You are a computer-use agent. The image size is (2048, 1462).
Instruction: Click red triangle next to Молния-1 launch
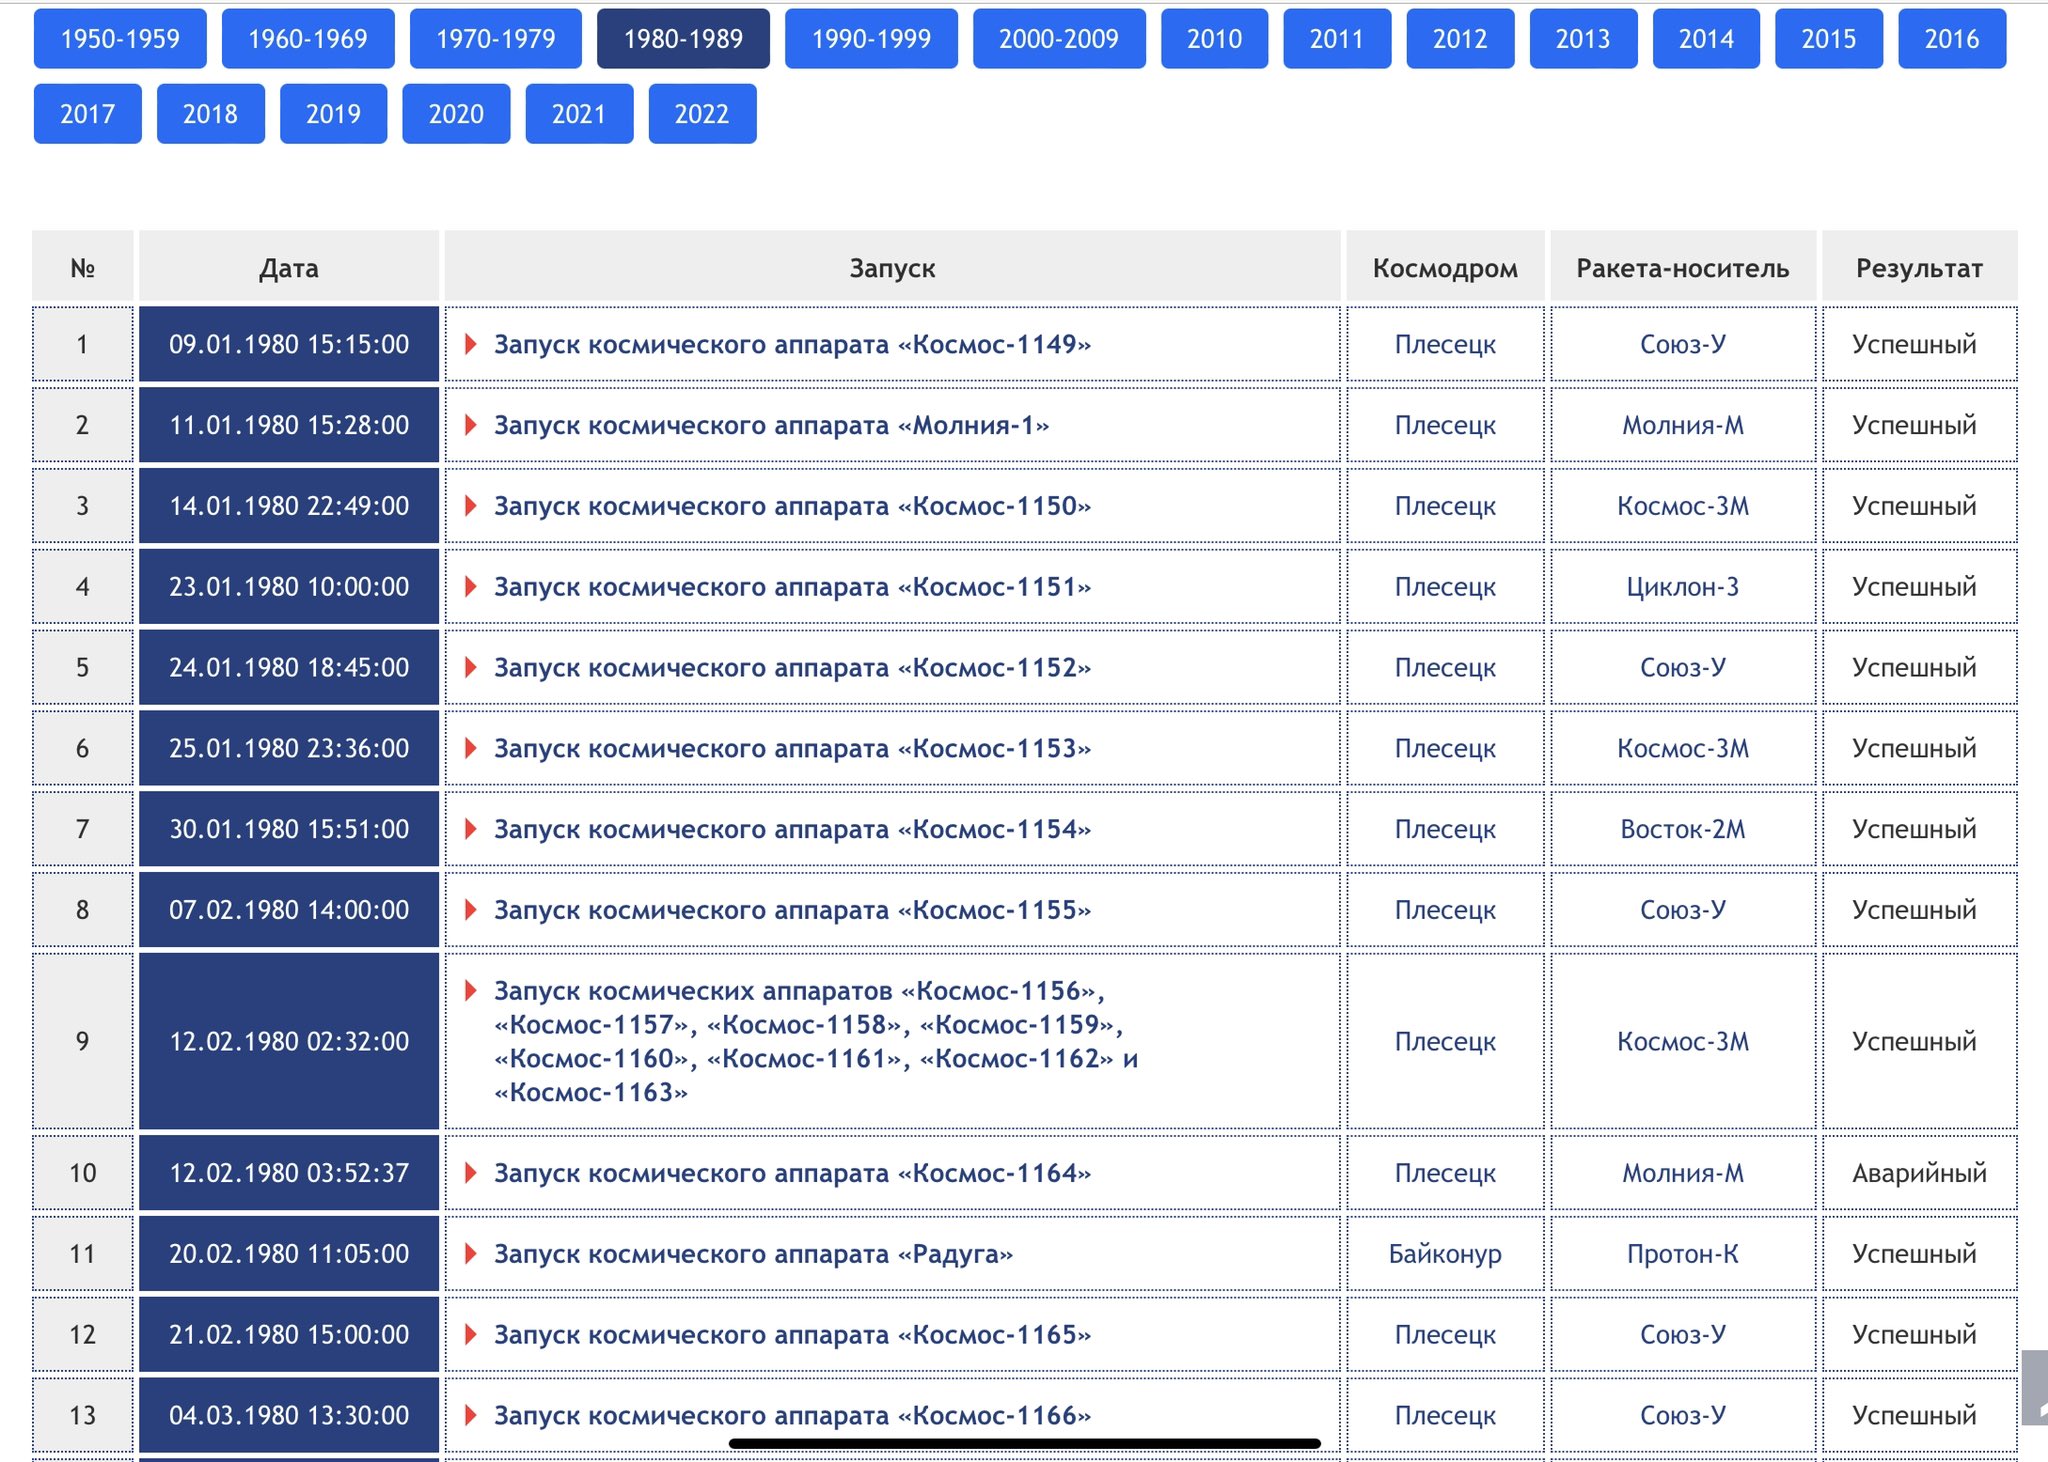pyautogui.click(x=470, y=425)
